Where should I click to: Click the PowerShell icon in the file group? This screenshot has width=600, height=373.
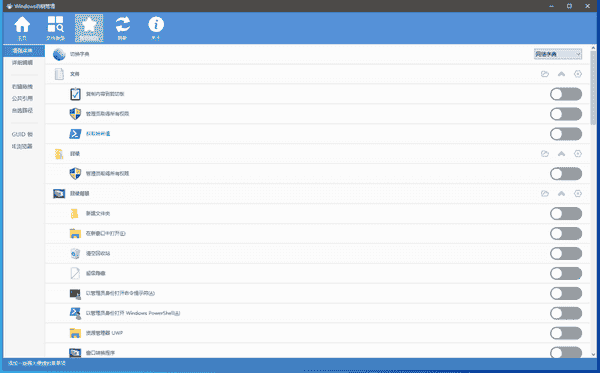click(x=75, y=134)
